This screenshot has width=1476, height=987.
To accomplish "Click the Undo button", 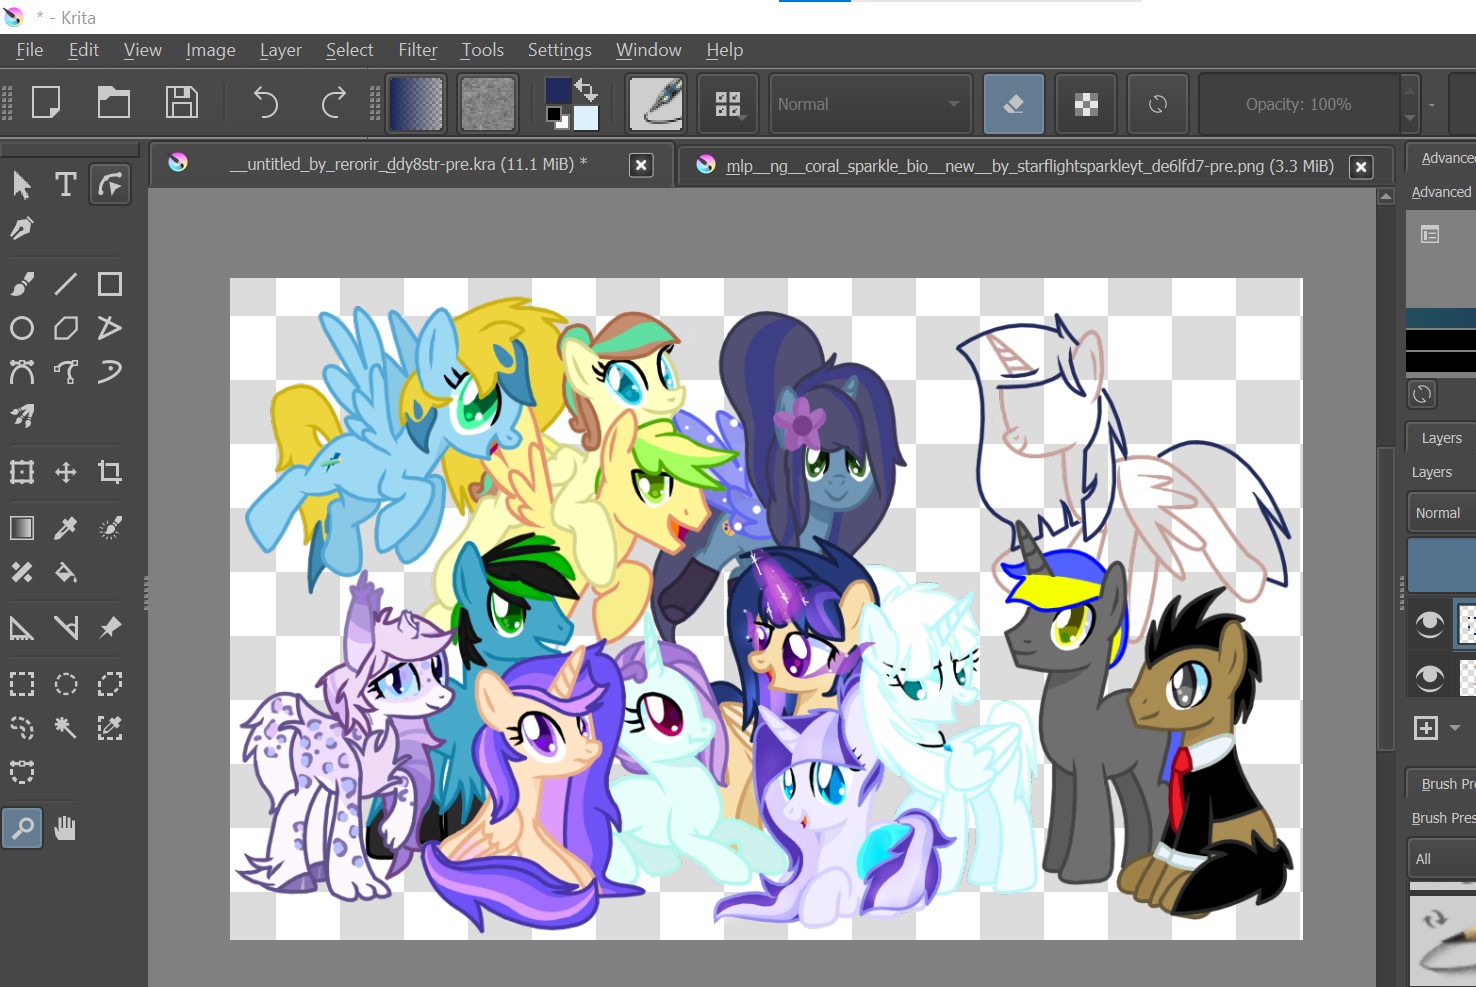I will [266, 103].
